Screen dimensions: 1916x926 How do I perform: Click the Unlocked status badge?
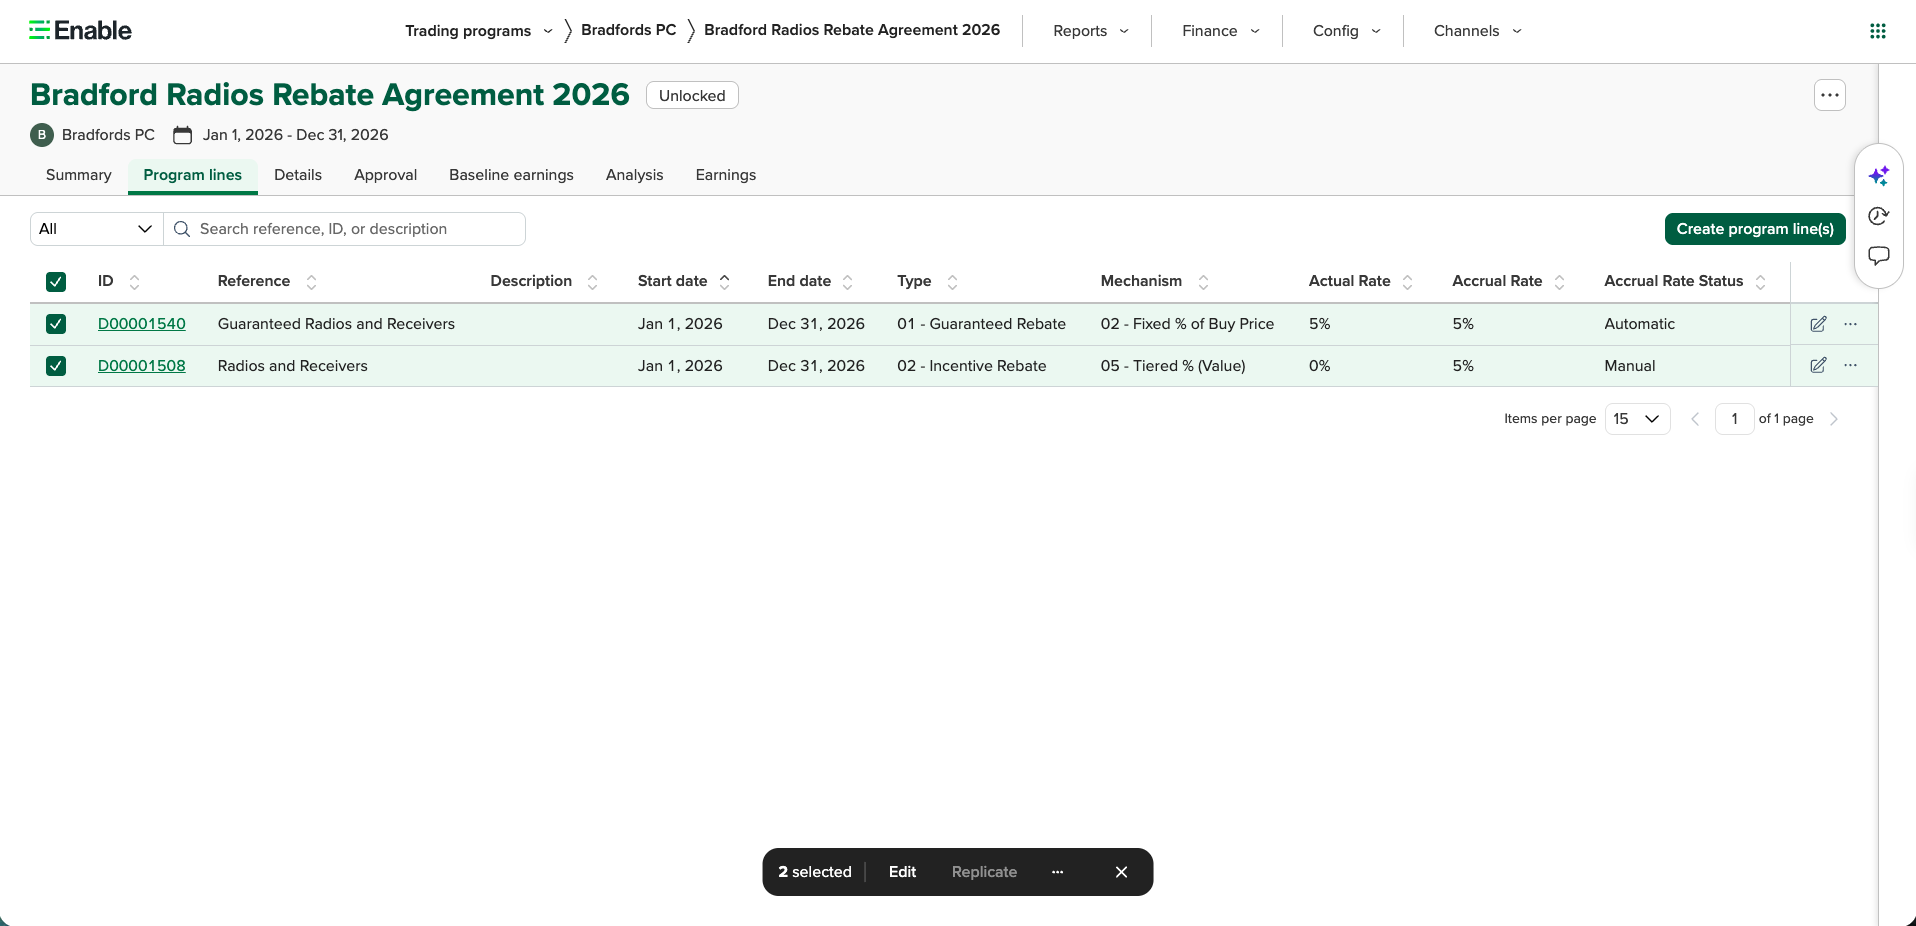click(692, 96)
